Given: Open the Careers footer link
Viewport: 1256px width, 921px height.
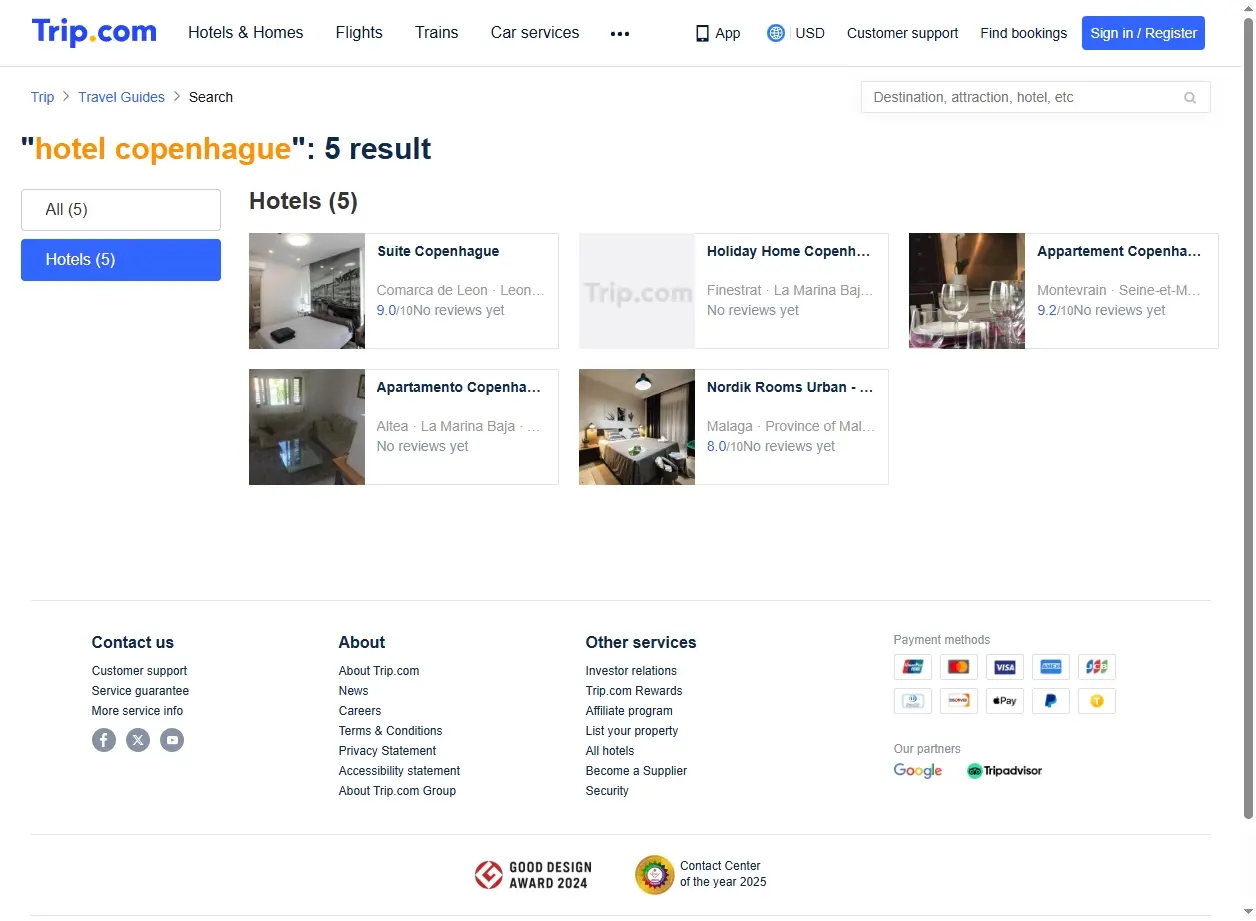Looking at the screenshot, I should [x=360, y=711].
